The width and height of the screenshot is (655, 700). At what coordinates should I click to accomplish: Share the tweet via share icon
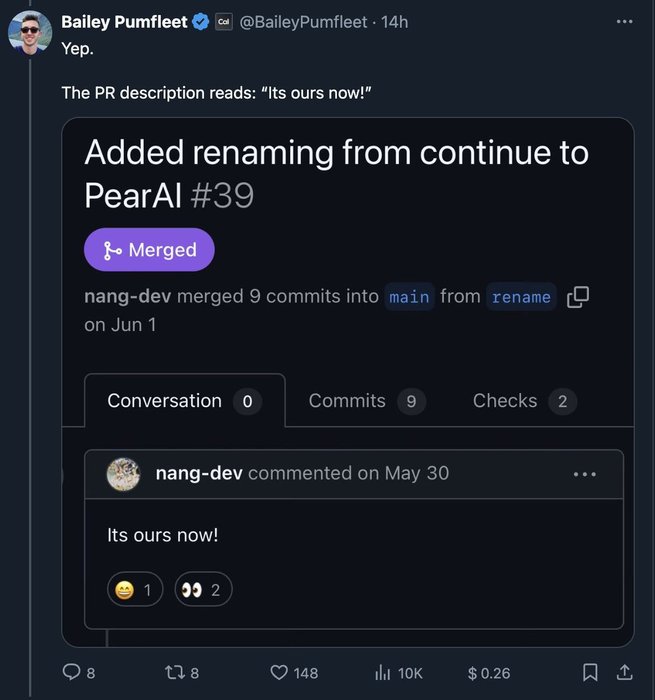(x=625, y=673)
